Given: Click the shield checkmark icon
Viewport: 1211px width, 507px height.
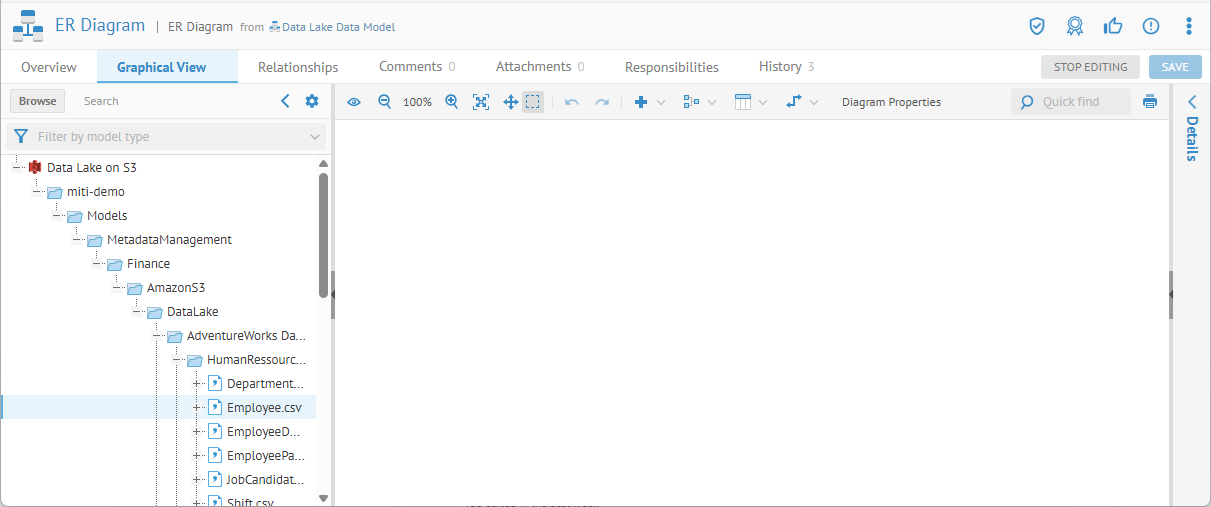Looking at the screenshot, I should [x=1037, y=26].
